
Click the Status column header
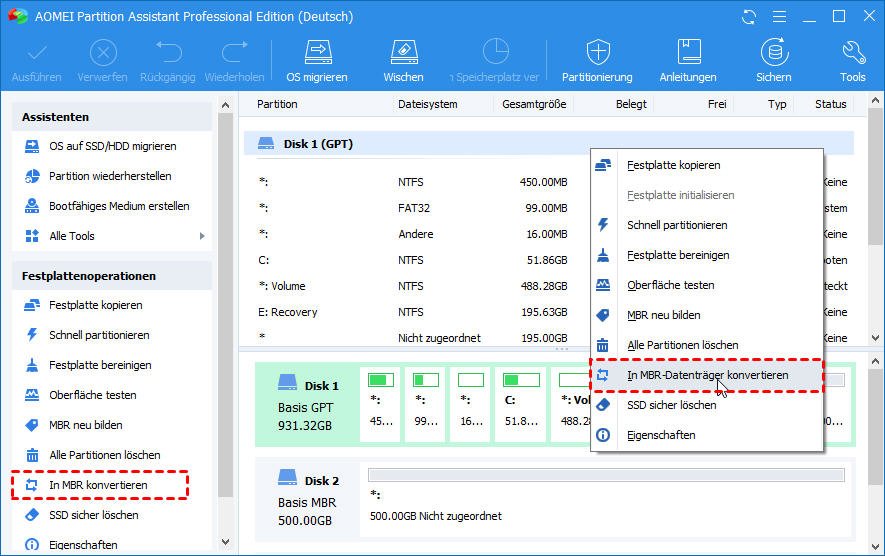830,104
